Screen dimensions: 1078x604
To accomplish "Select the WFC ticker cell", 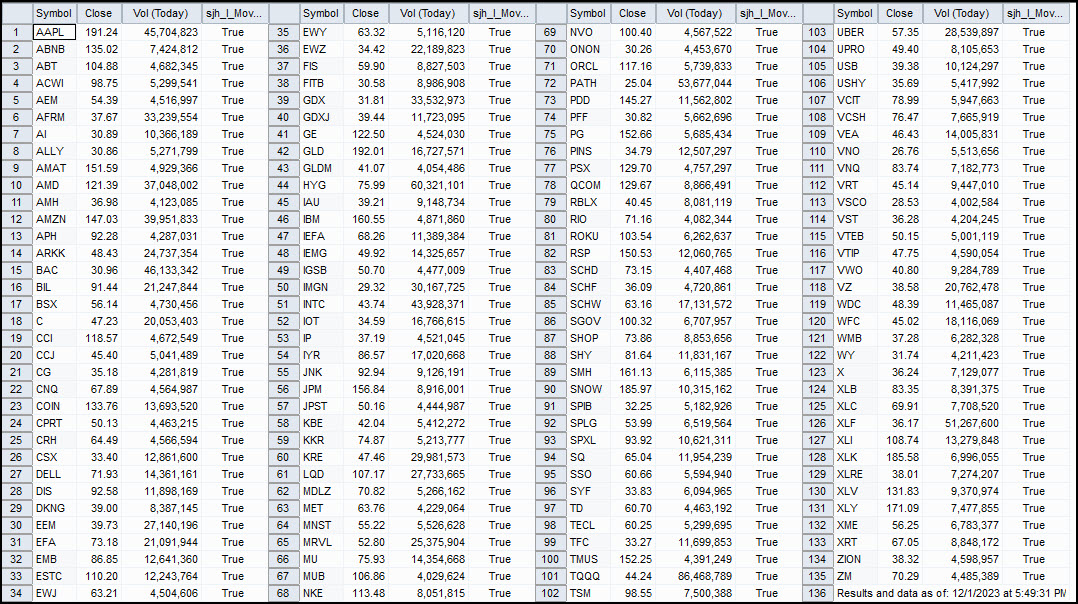I will (x=855, y=322).
